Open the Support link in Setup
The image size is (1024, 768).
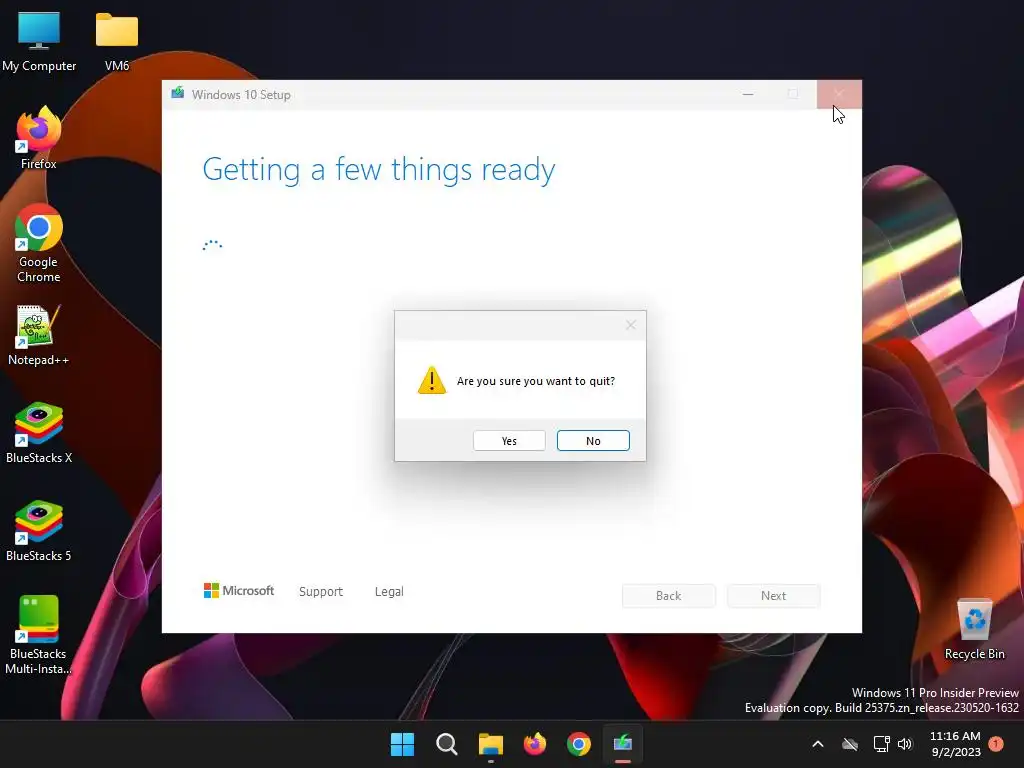coord(321,592)
